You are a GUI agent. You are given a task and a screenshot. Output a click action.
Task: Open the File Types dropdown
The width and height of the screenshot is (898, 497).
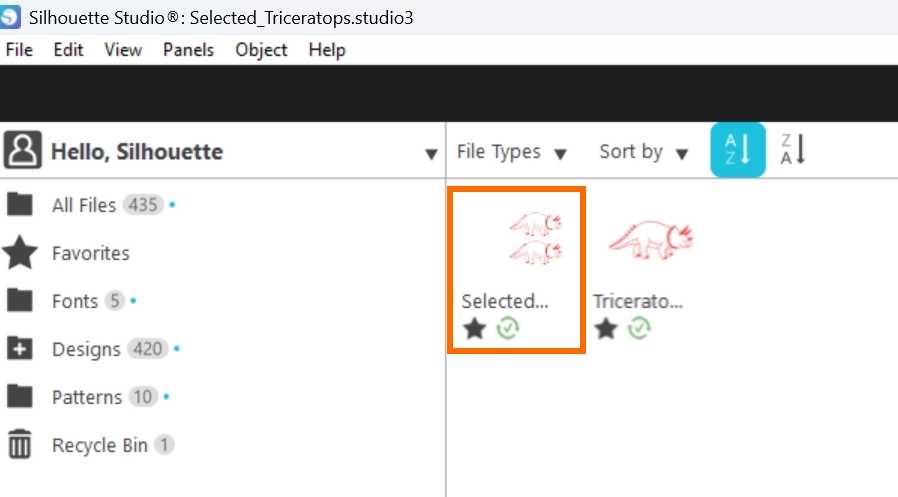(512, 152)
